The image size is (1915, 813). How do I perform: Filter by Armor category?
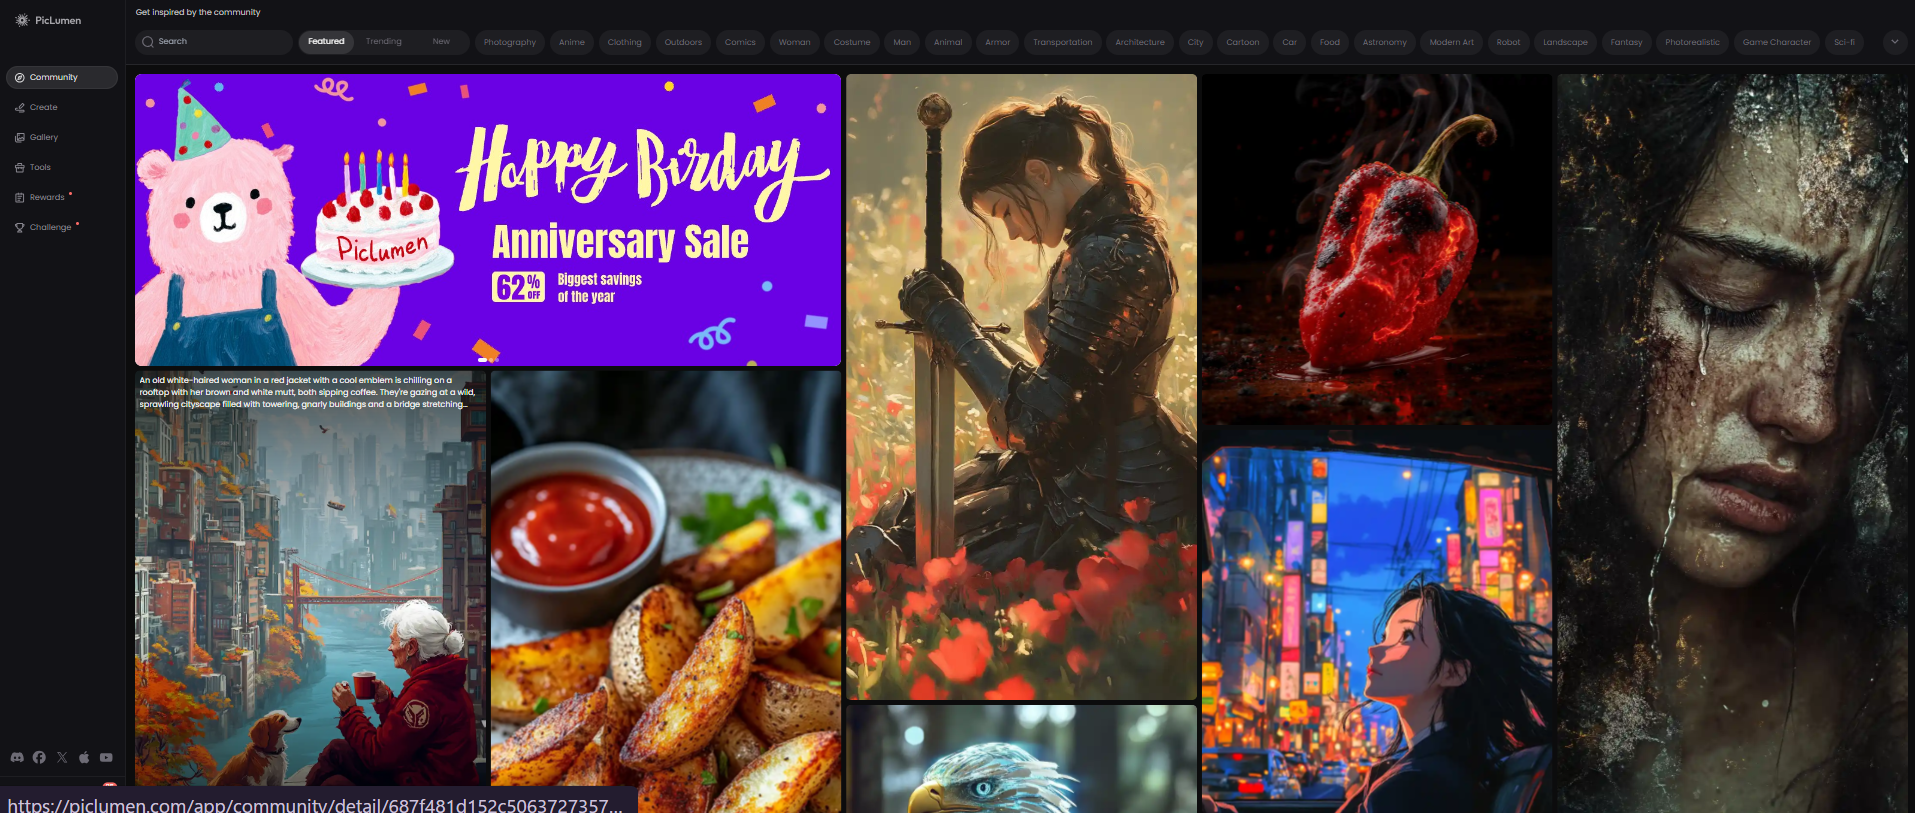(x=997, y=42)
